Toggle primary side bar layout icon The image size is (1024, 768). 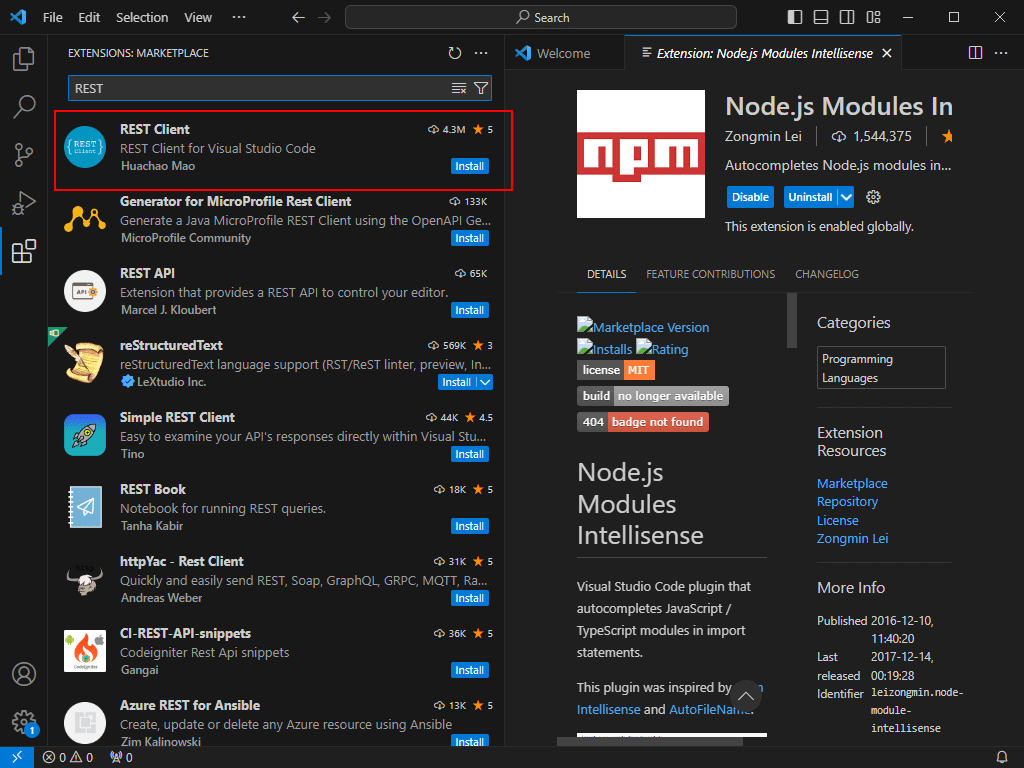click(795, 17)
